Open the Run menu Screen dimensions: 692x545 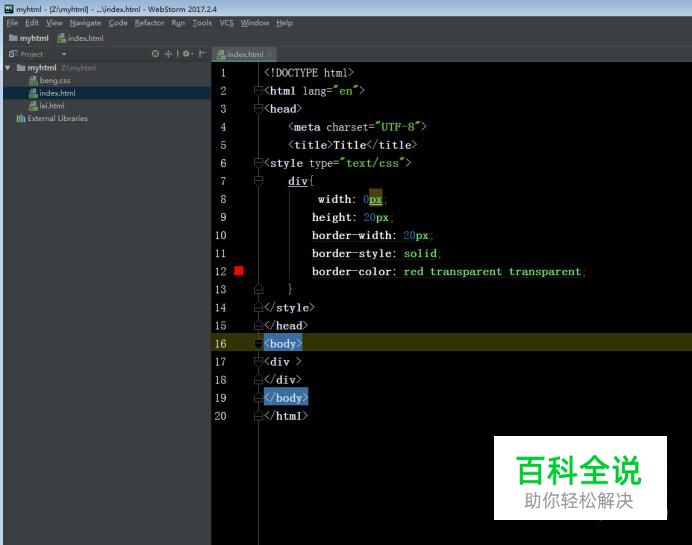tap(178, 23)
